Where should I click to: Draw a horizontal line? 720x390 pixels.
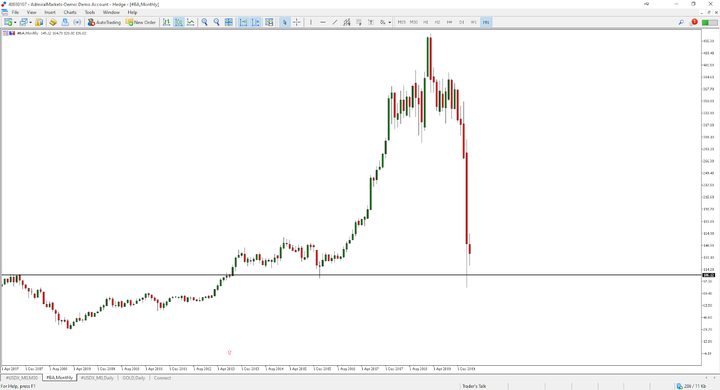pyautogui.click(x=323, y=22)
